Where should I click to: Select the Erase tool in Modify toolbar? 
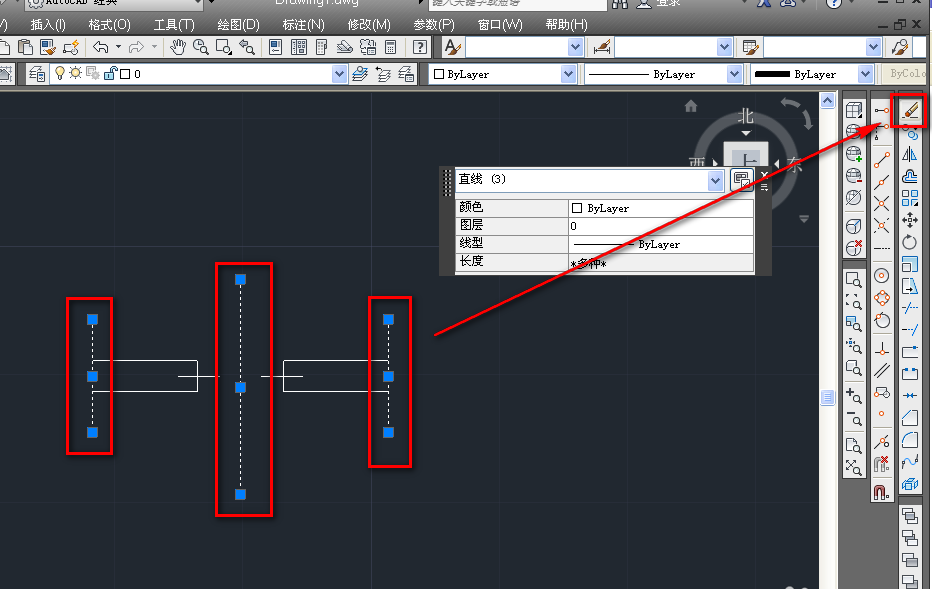910,110
